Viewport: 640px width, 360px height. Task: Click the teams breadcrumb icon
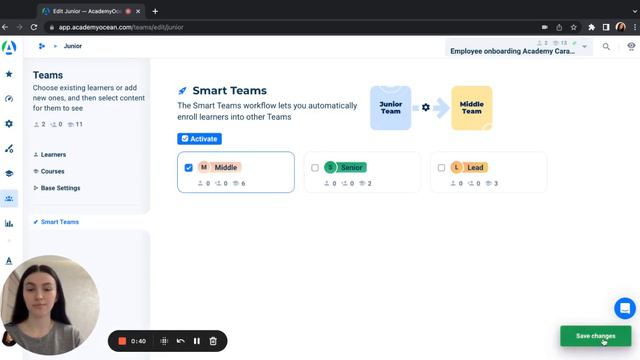click(x=42, y=46)
